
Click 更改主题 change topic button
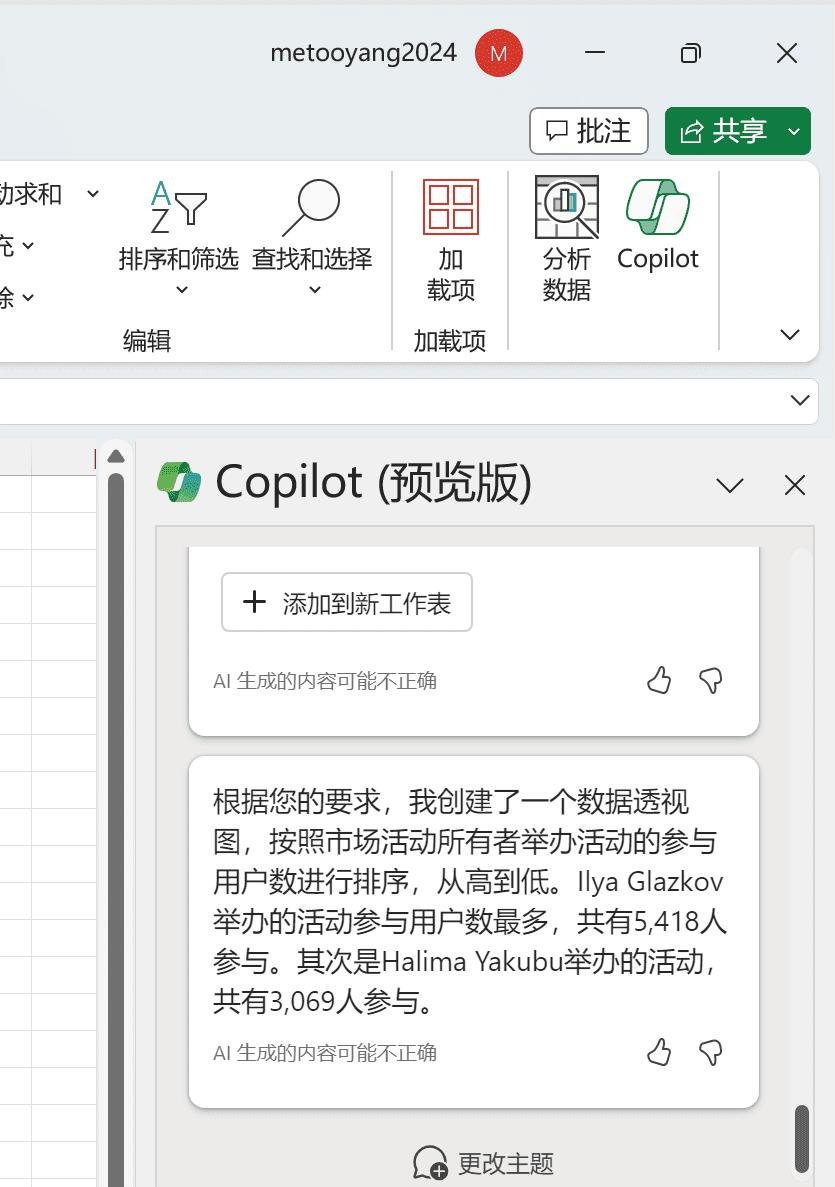click(x=484, y=1163)
